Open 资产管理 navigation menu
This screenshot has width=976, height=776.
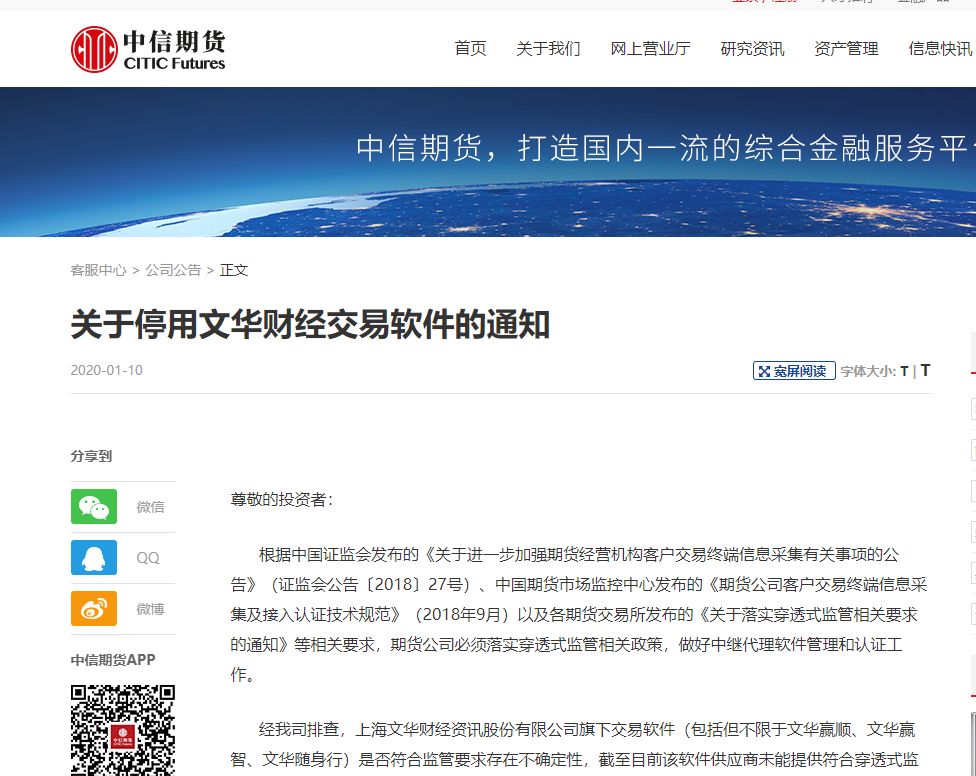coord(847,49)
